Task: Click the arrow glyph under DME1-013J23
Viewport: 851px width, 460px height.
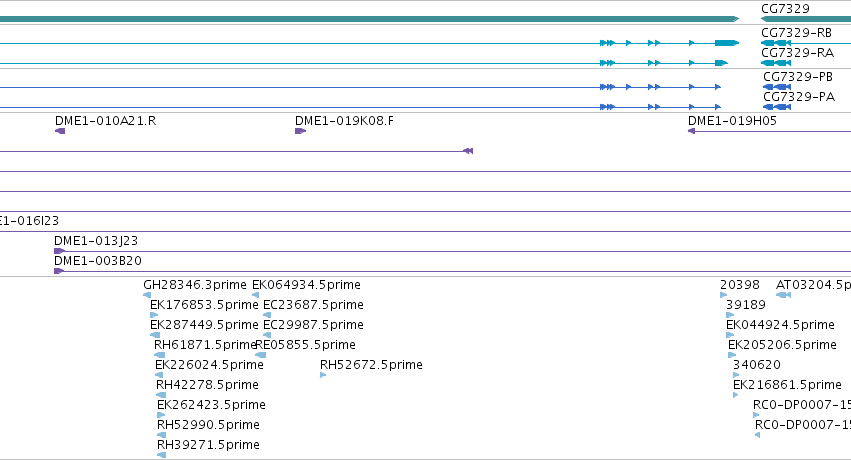Action: pos(59,251)
